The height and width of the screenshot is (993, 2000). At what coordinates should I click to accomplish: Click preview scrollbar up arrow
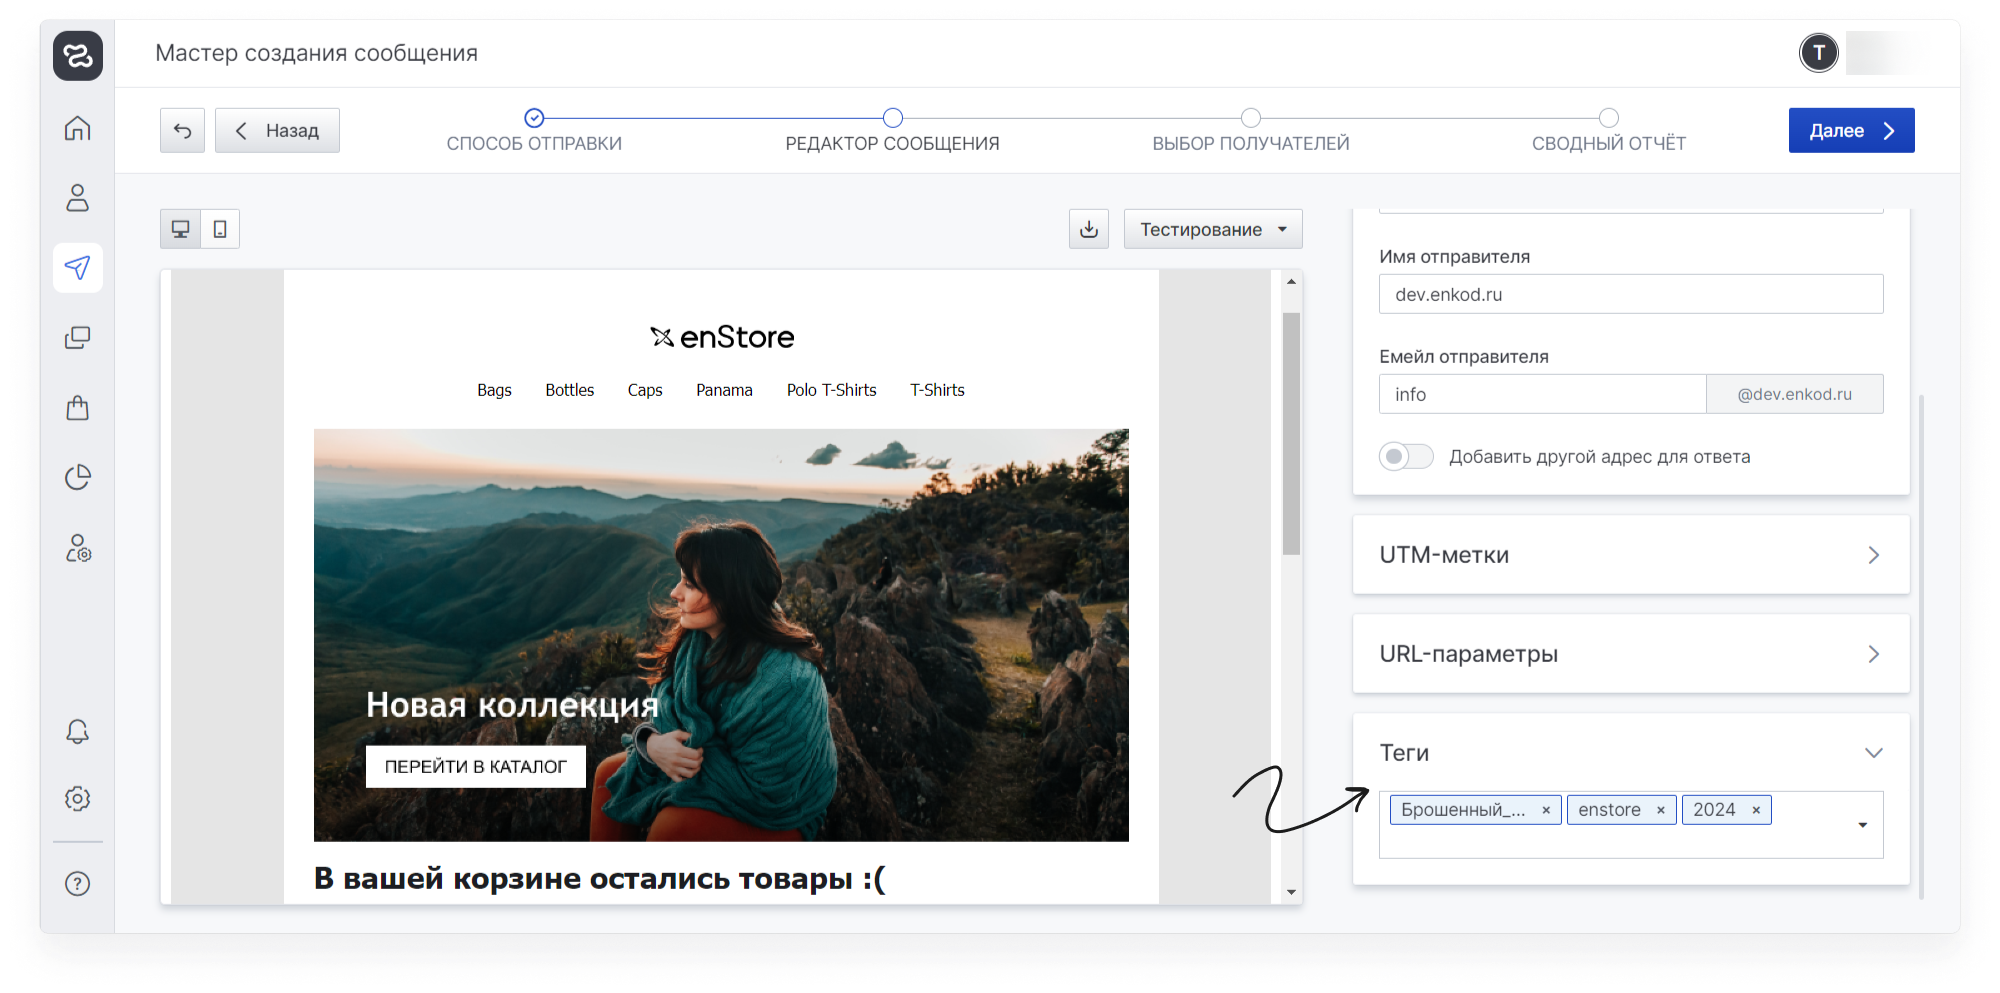click(x=1291, y=282)
